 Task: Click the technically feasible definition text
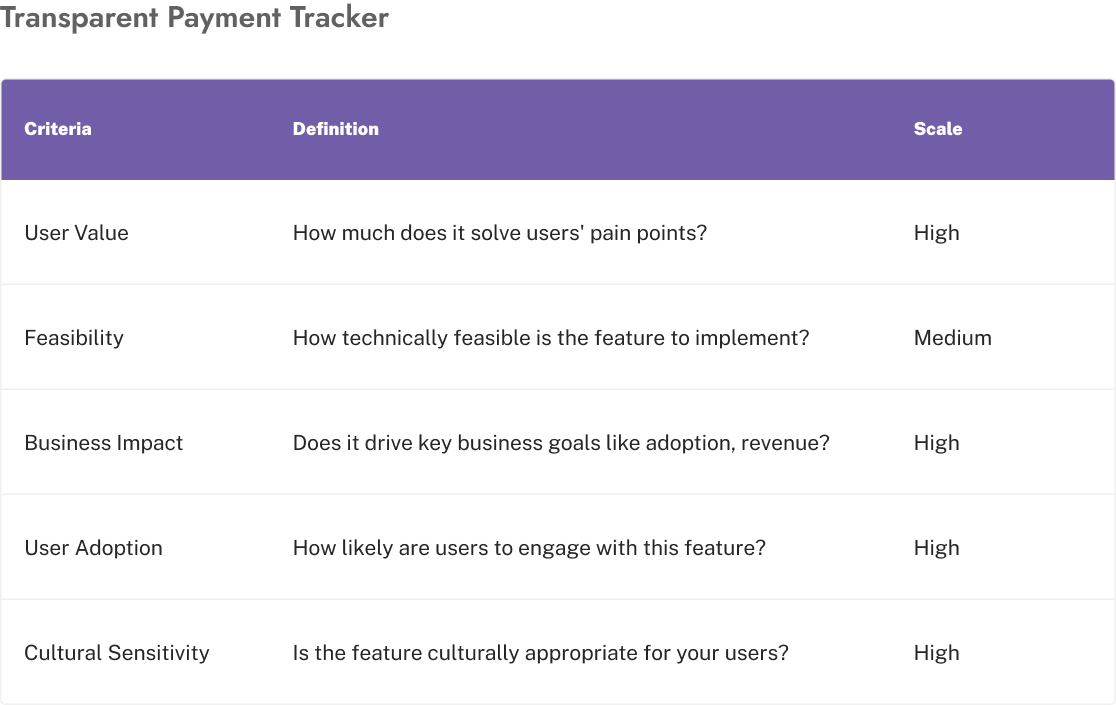click(x=551, y=338)
